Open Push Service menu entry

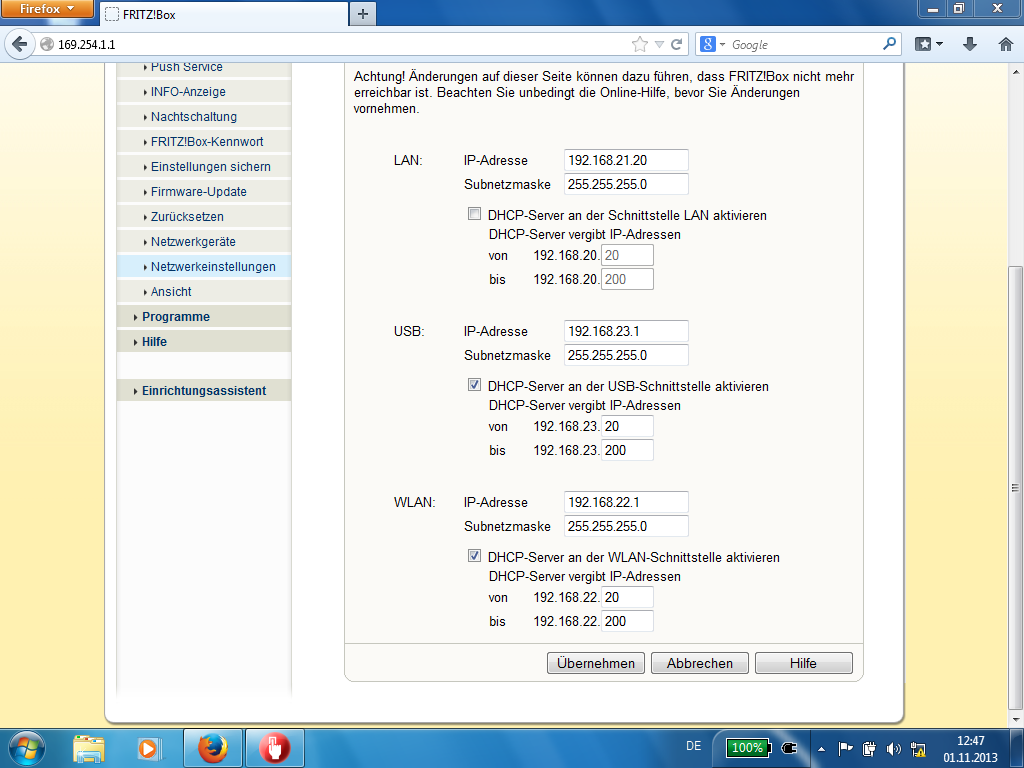[x=204, y=67]
